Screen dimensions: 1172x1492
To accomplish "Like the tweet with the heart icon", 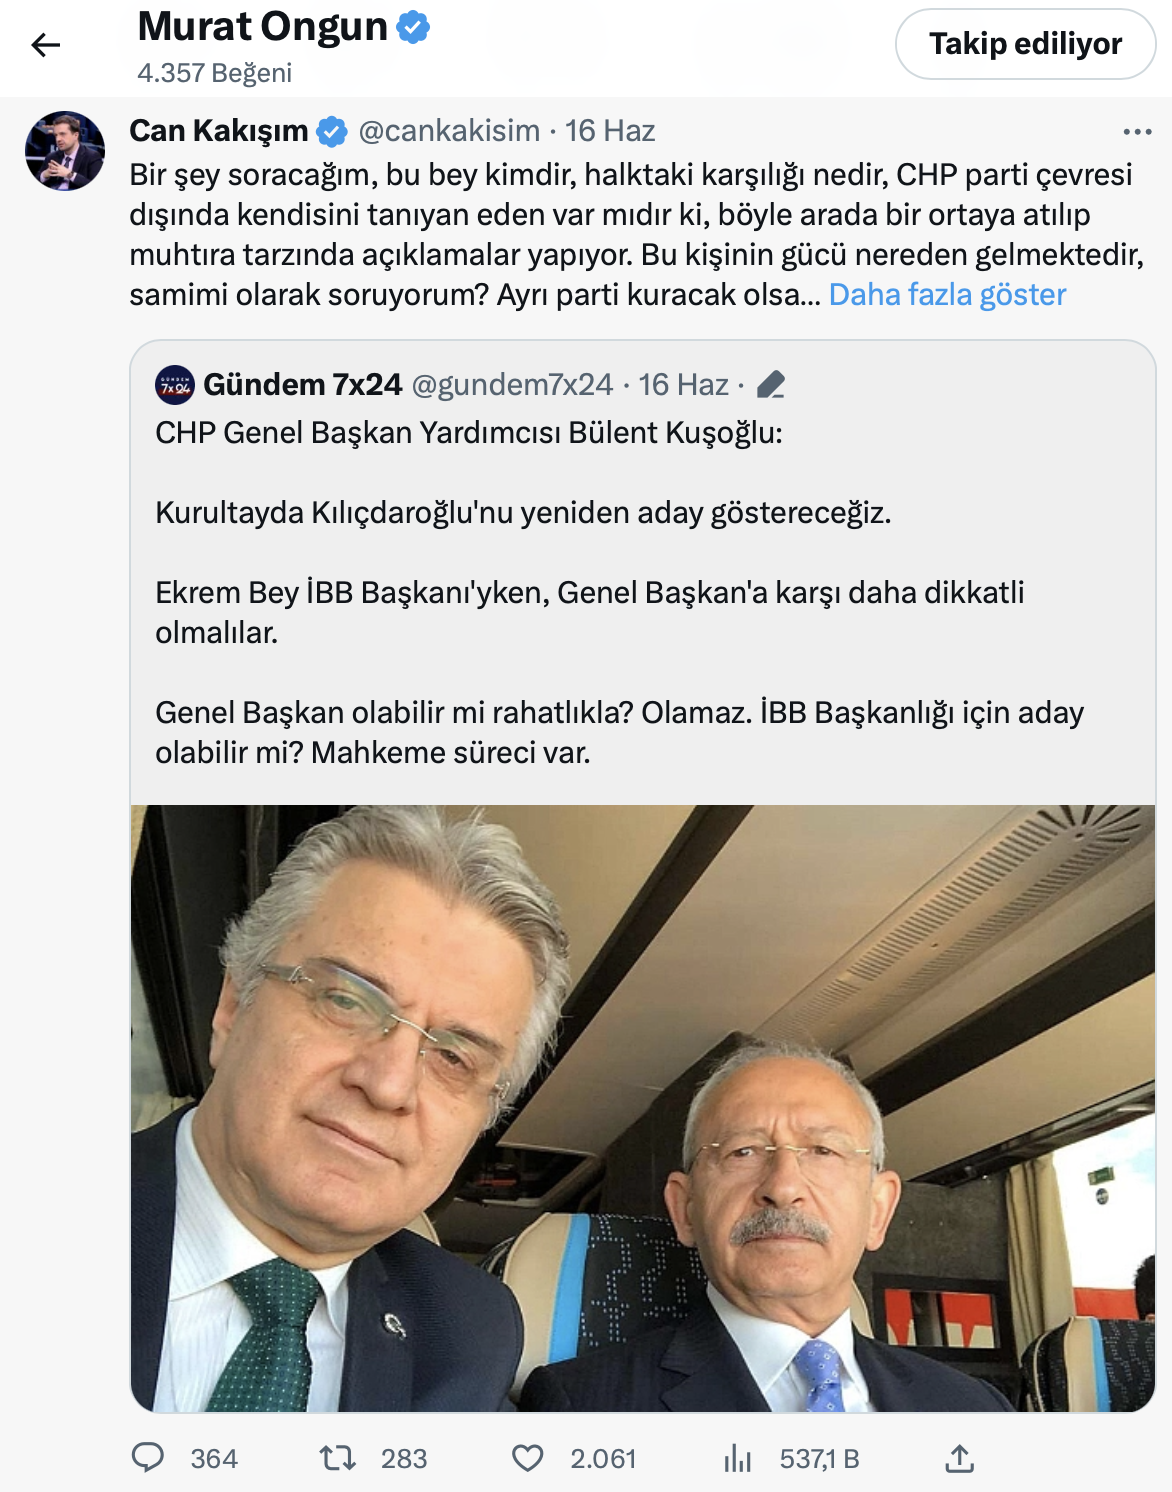I will point(528,1458).
